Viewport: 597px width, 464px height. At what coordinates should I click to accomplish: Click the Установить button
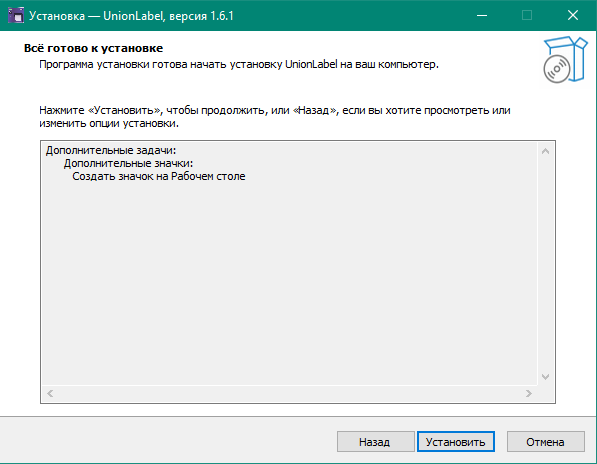[x=456, y=442]
